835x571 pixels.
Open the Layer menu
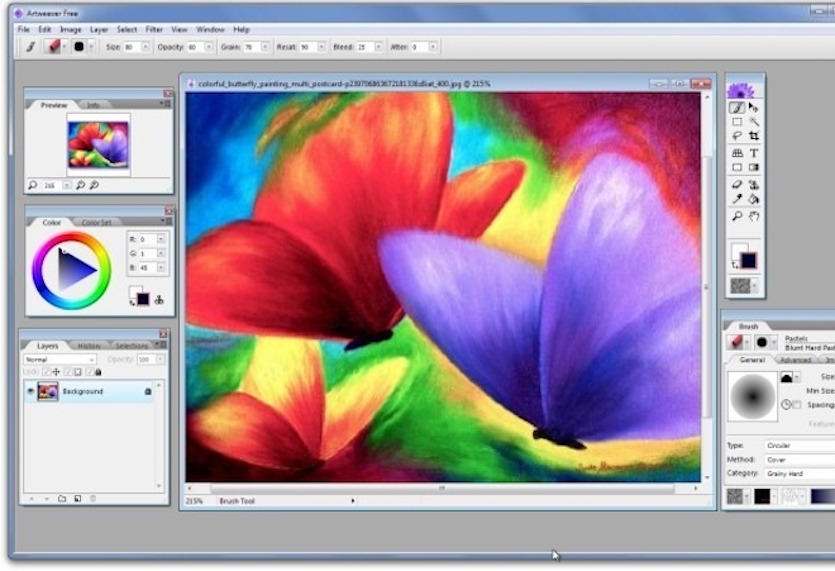pos(99,29)
